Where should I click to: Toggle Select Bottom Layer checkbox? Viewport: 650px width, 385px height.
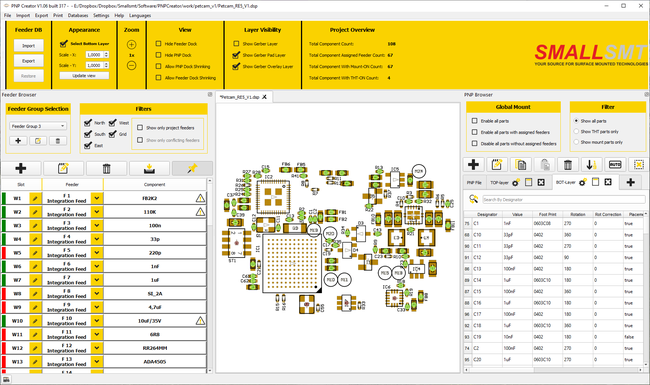coord(63,44)
